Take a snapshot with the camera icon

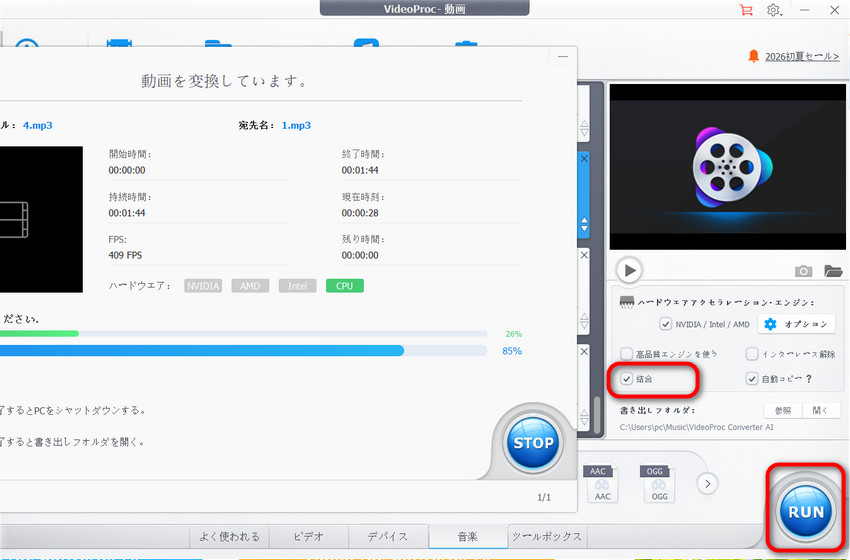point(803,271)
